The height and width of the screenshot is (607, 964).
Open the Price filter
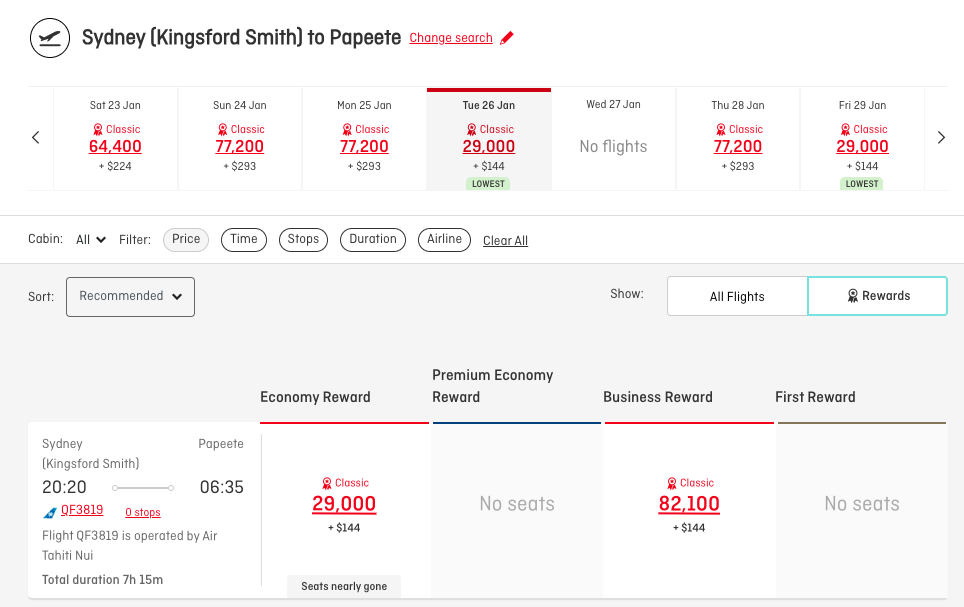pos(186,240)
